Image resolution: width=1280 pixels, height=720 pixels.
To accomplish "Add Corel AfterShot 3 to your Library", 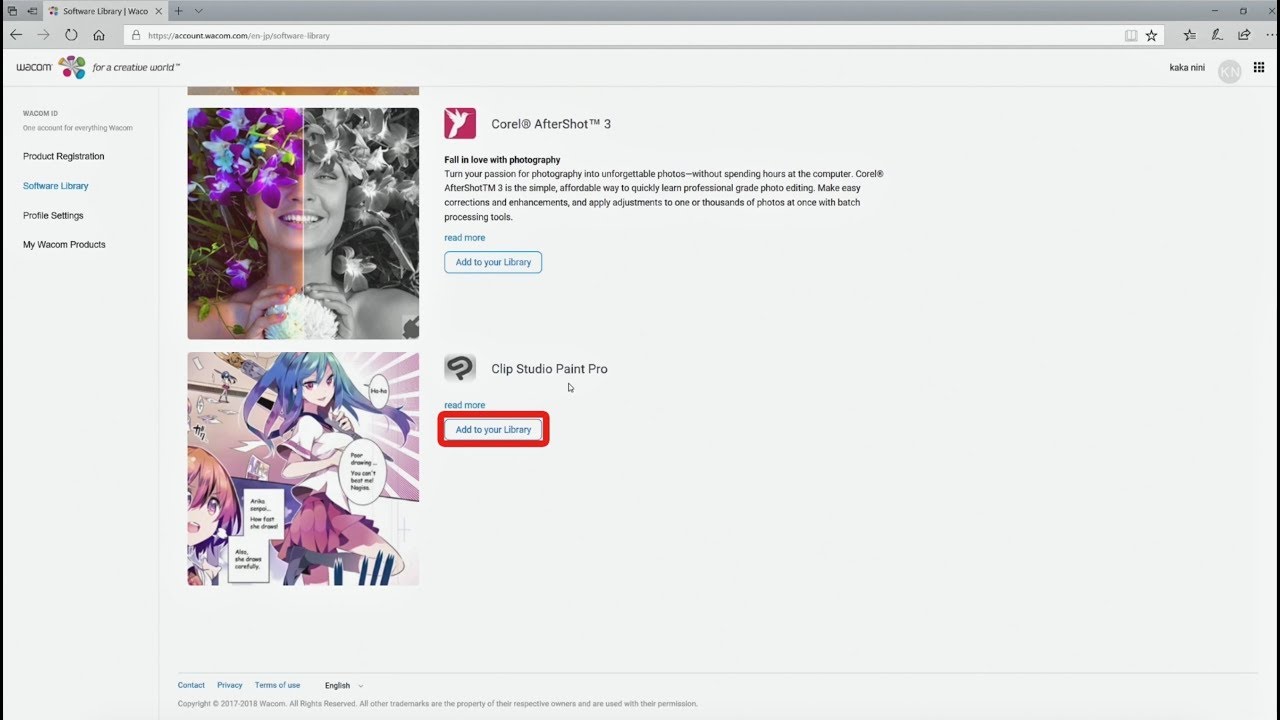I will pyautogui.click(x=493, y=262).
